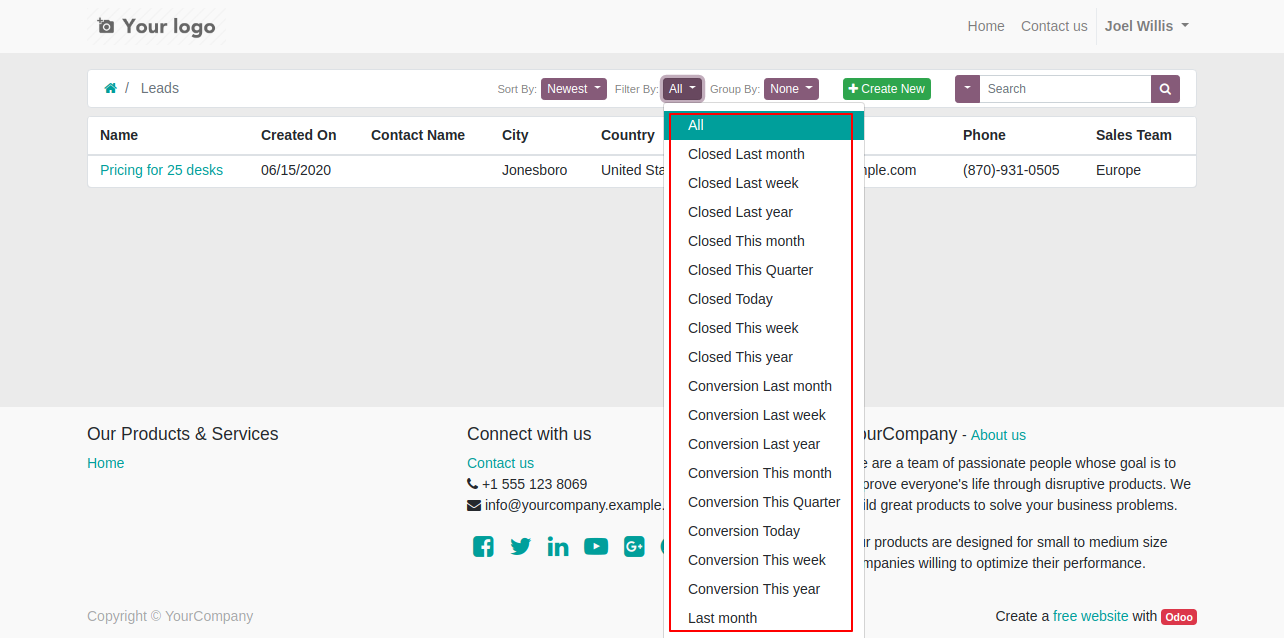
Task: Choose the Conversion This year filter
Action: (764, 589)
